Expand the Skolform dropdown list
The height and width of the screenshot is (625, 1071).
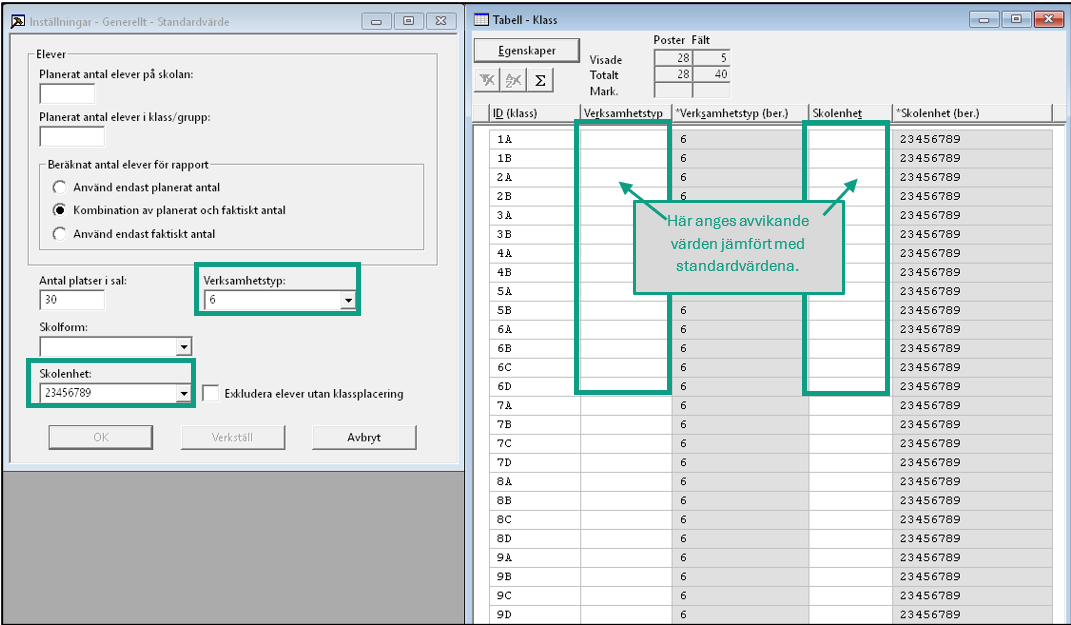(184, 347)
